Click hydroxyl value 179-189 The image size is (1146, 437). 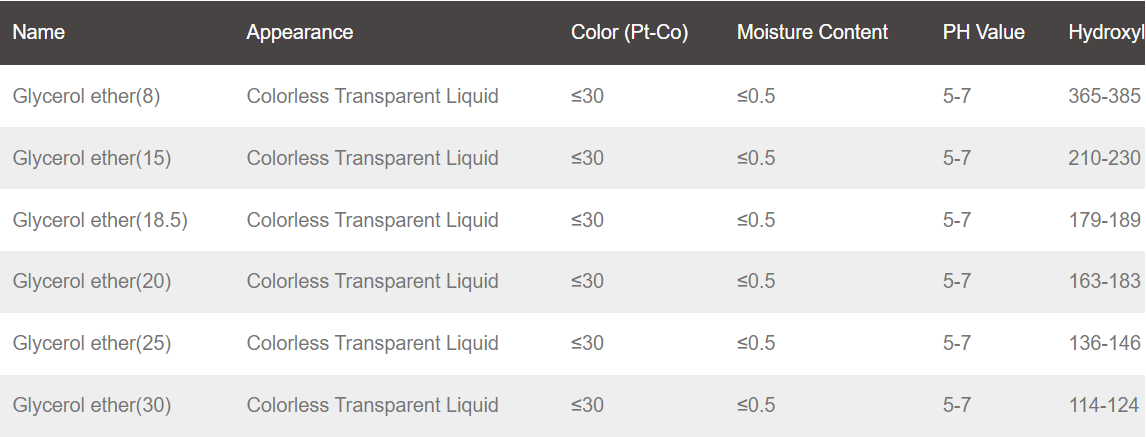pyautogui.click(x=1104, y=220)
